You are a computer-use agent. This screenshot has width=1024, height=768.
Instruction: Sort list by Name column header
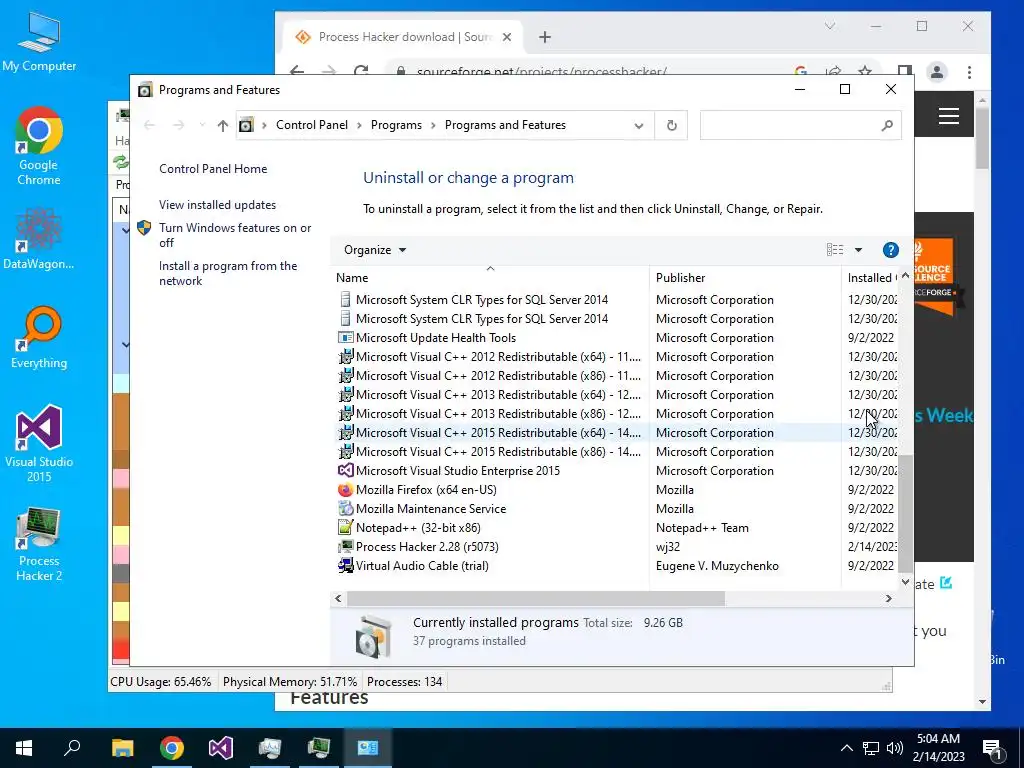[x=490, y=278]
